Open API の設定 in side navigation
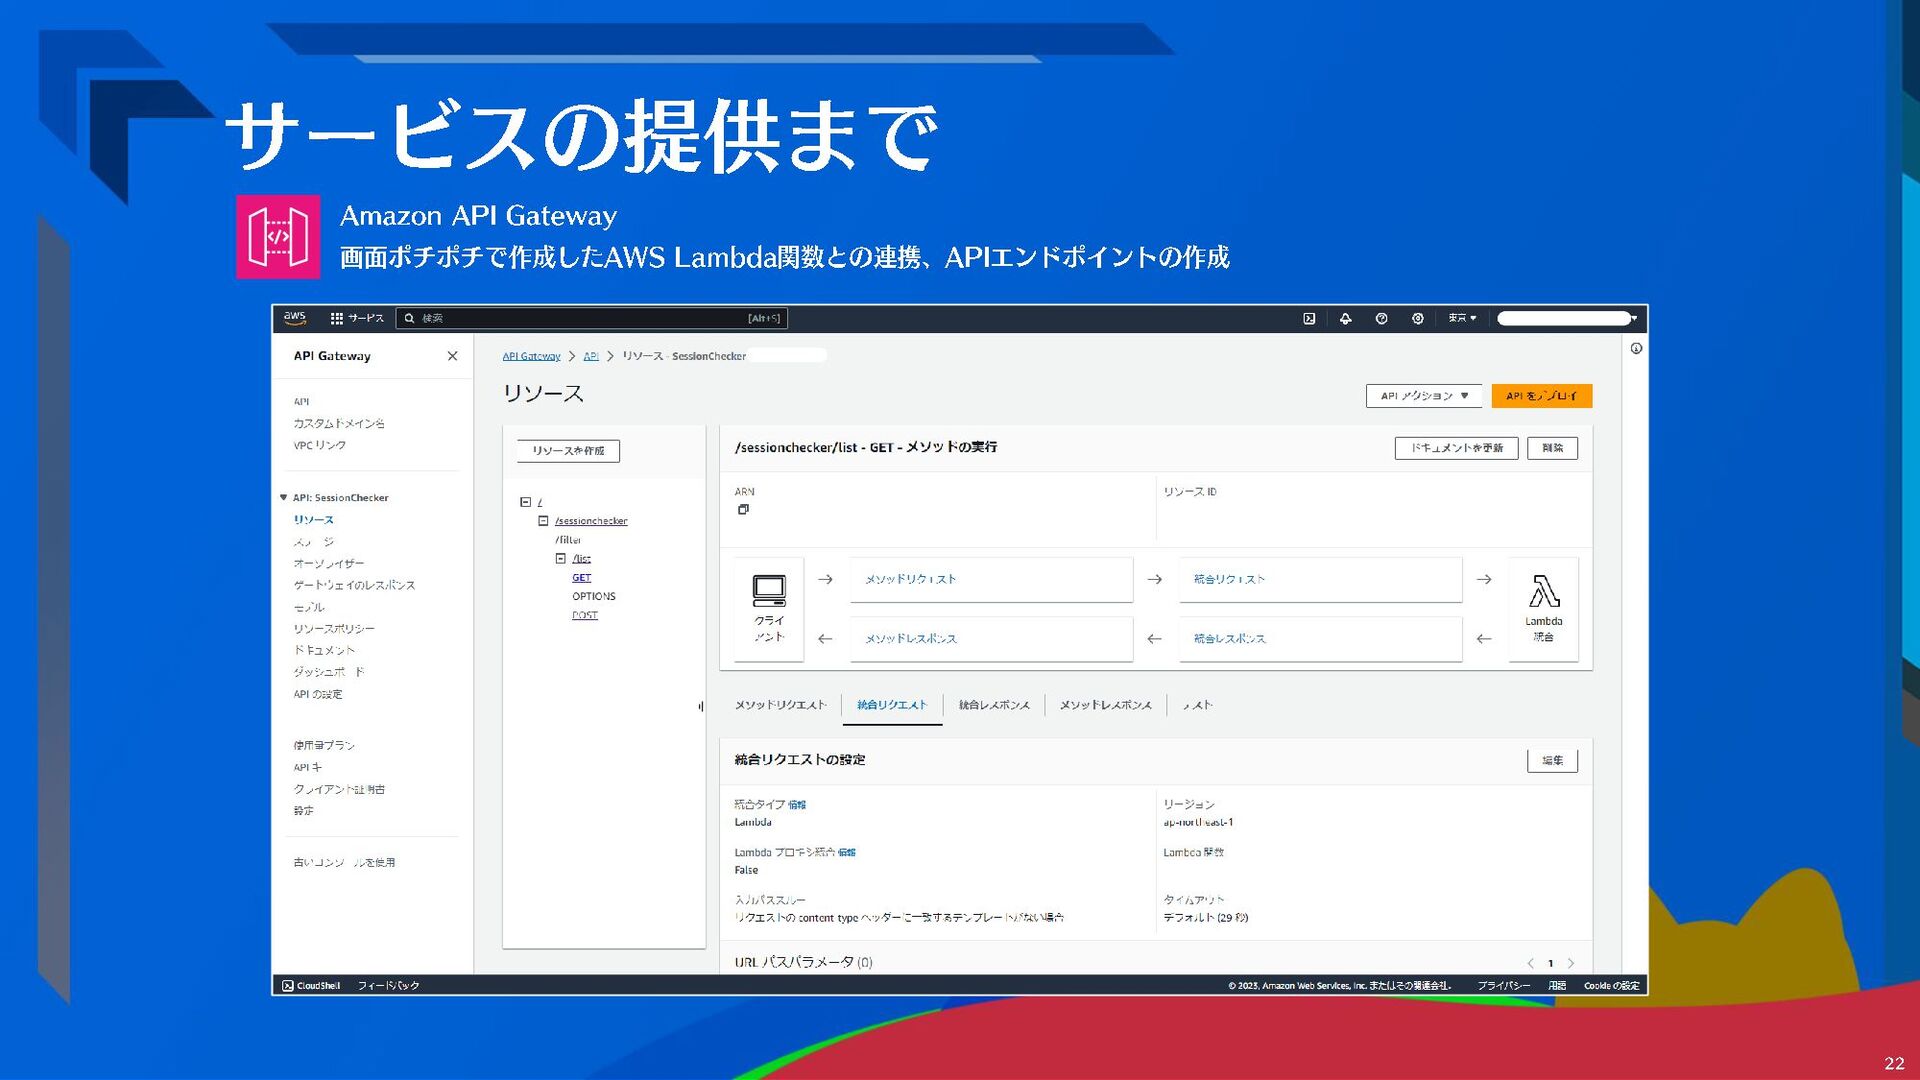This screenshot has height=1080, width=1920. coord(318,695)
